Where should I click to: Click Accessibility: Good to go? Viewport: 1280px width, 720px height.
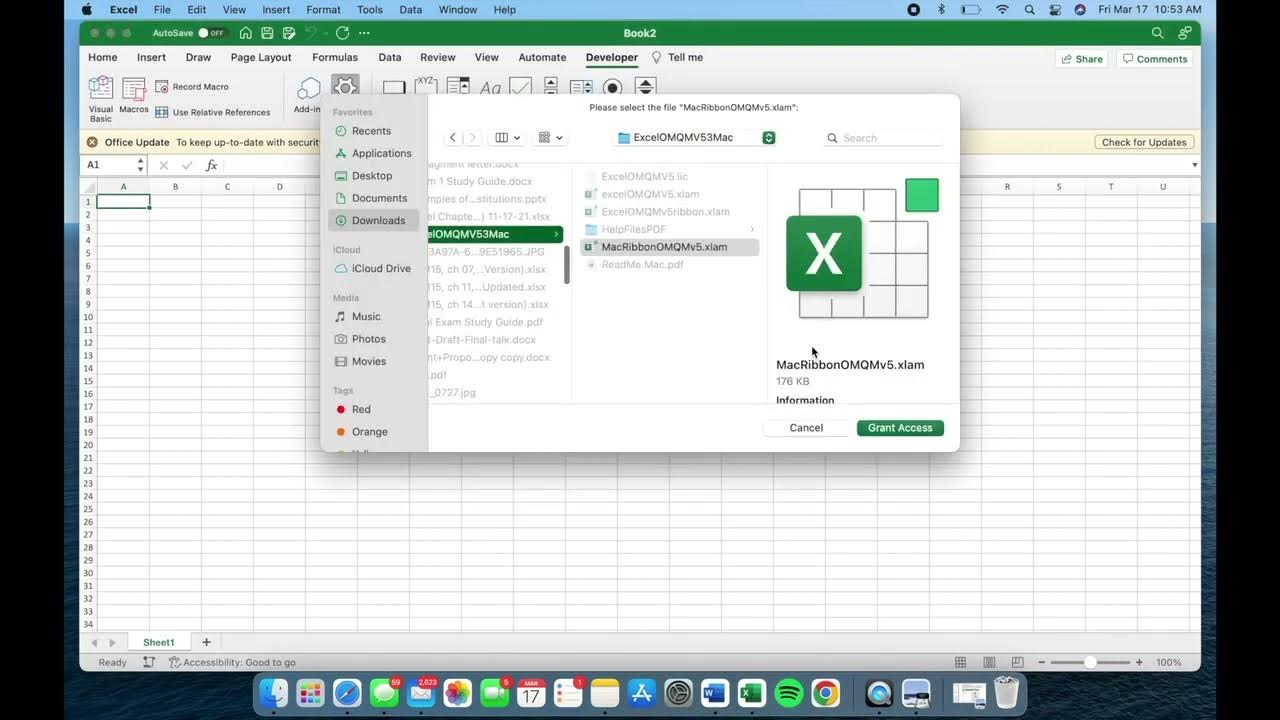(232, 662)
